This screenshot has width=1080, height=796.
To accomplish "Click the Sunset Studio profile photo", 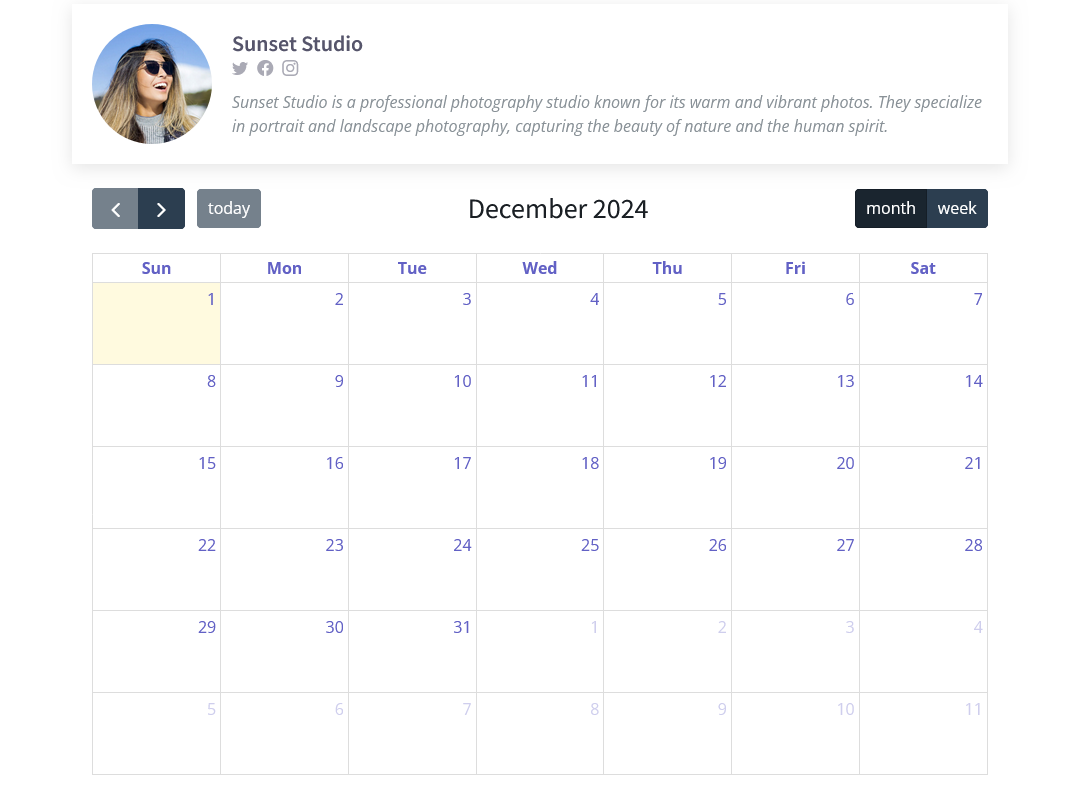I will (x=152, y=84).
